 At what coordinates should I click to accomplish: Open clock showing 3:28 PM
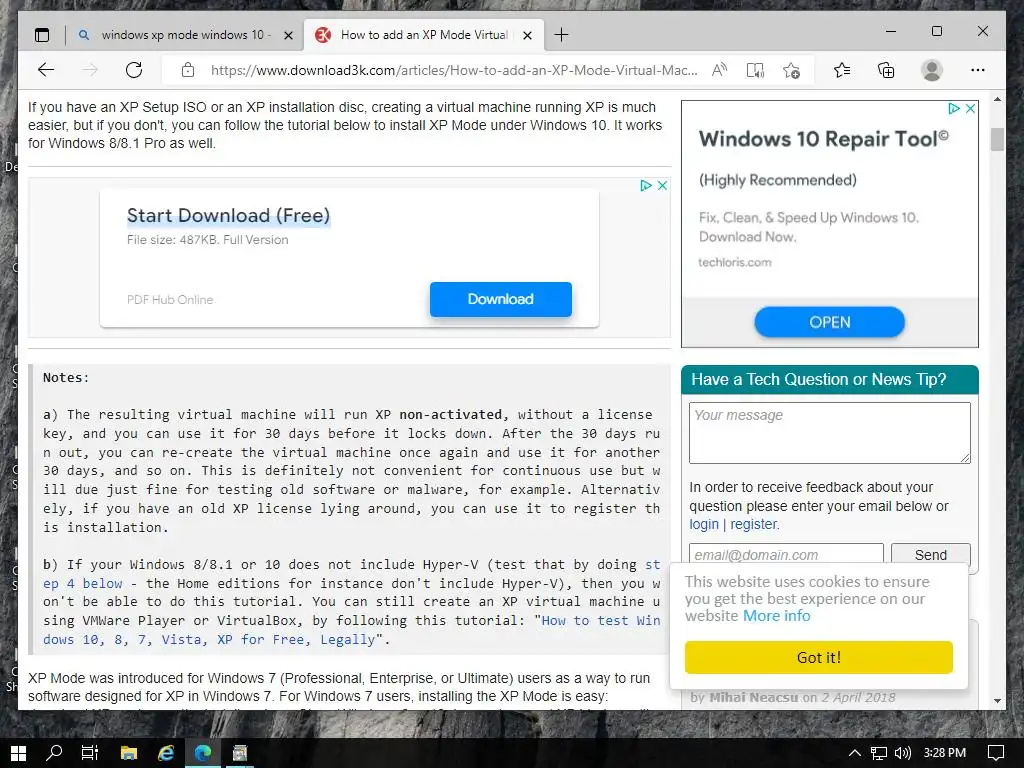pos(944,753)
